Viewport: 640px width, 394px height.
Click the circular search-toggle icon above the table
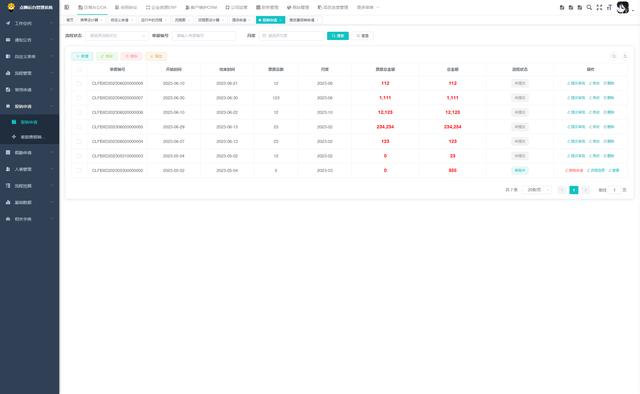click(x=613, y=56)
